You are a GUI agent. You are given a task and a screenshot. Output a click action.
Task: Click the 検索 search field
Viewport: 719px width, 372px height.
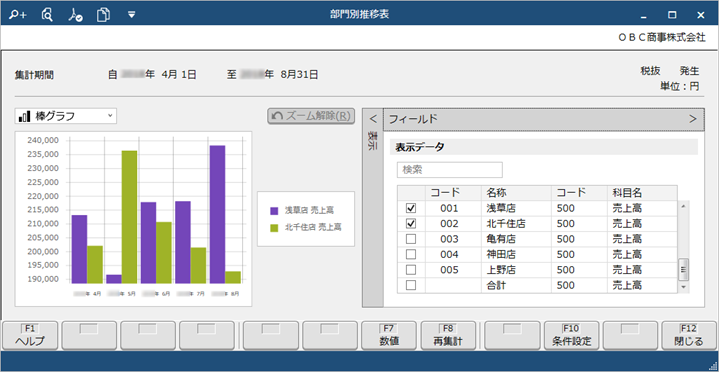click(449, 170)
